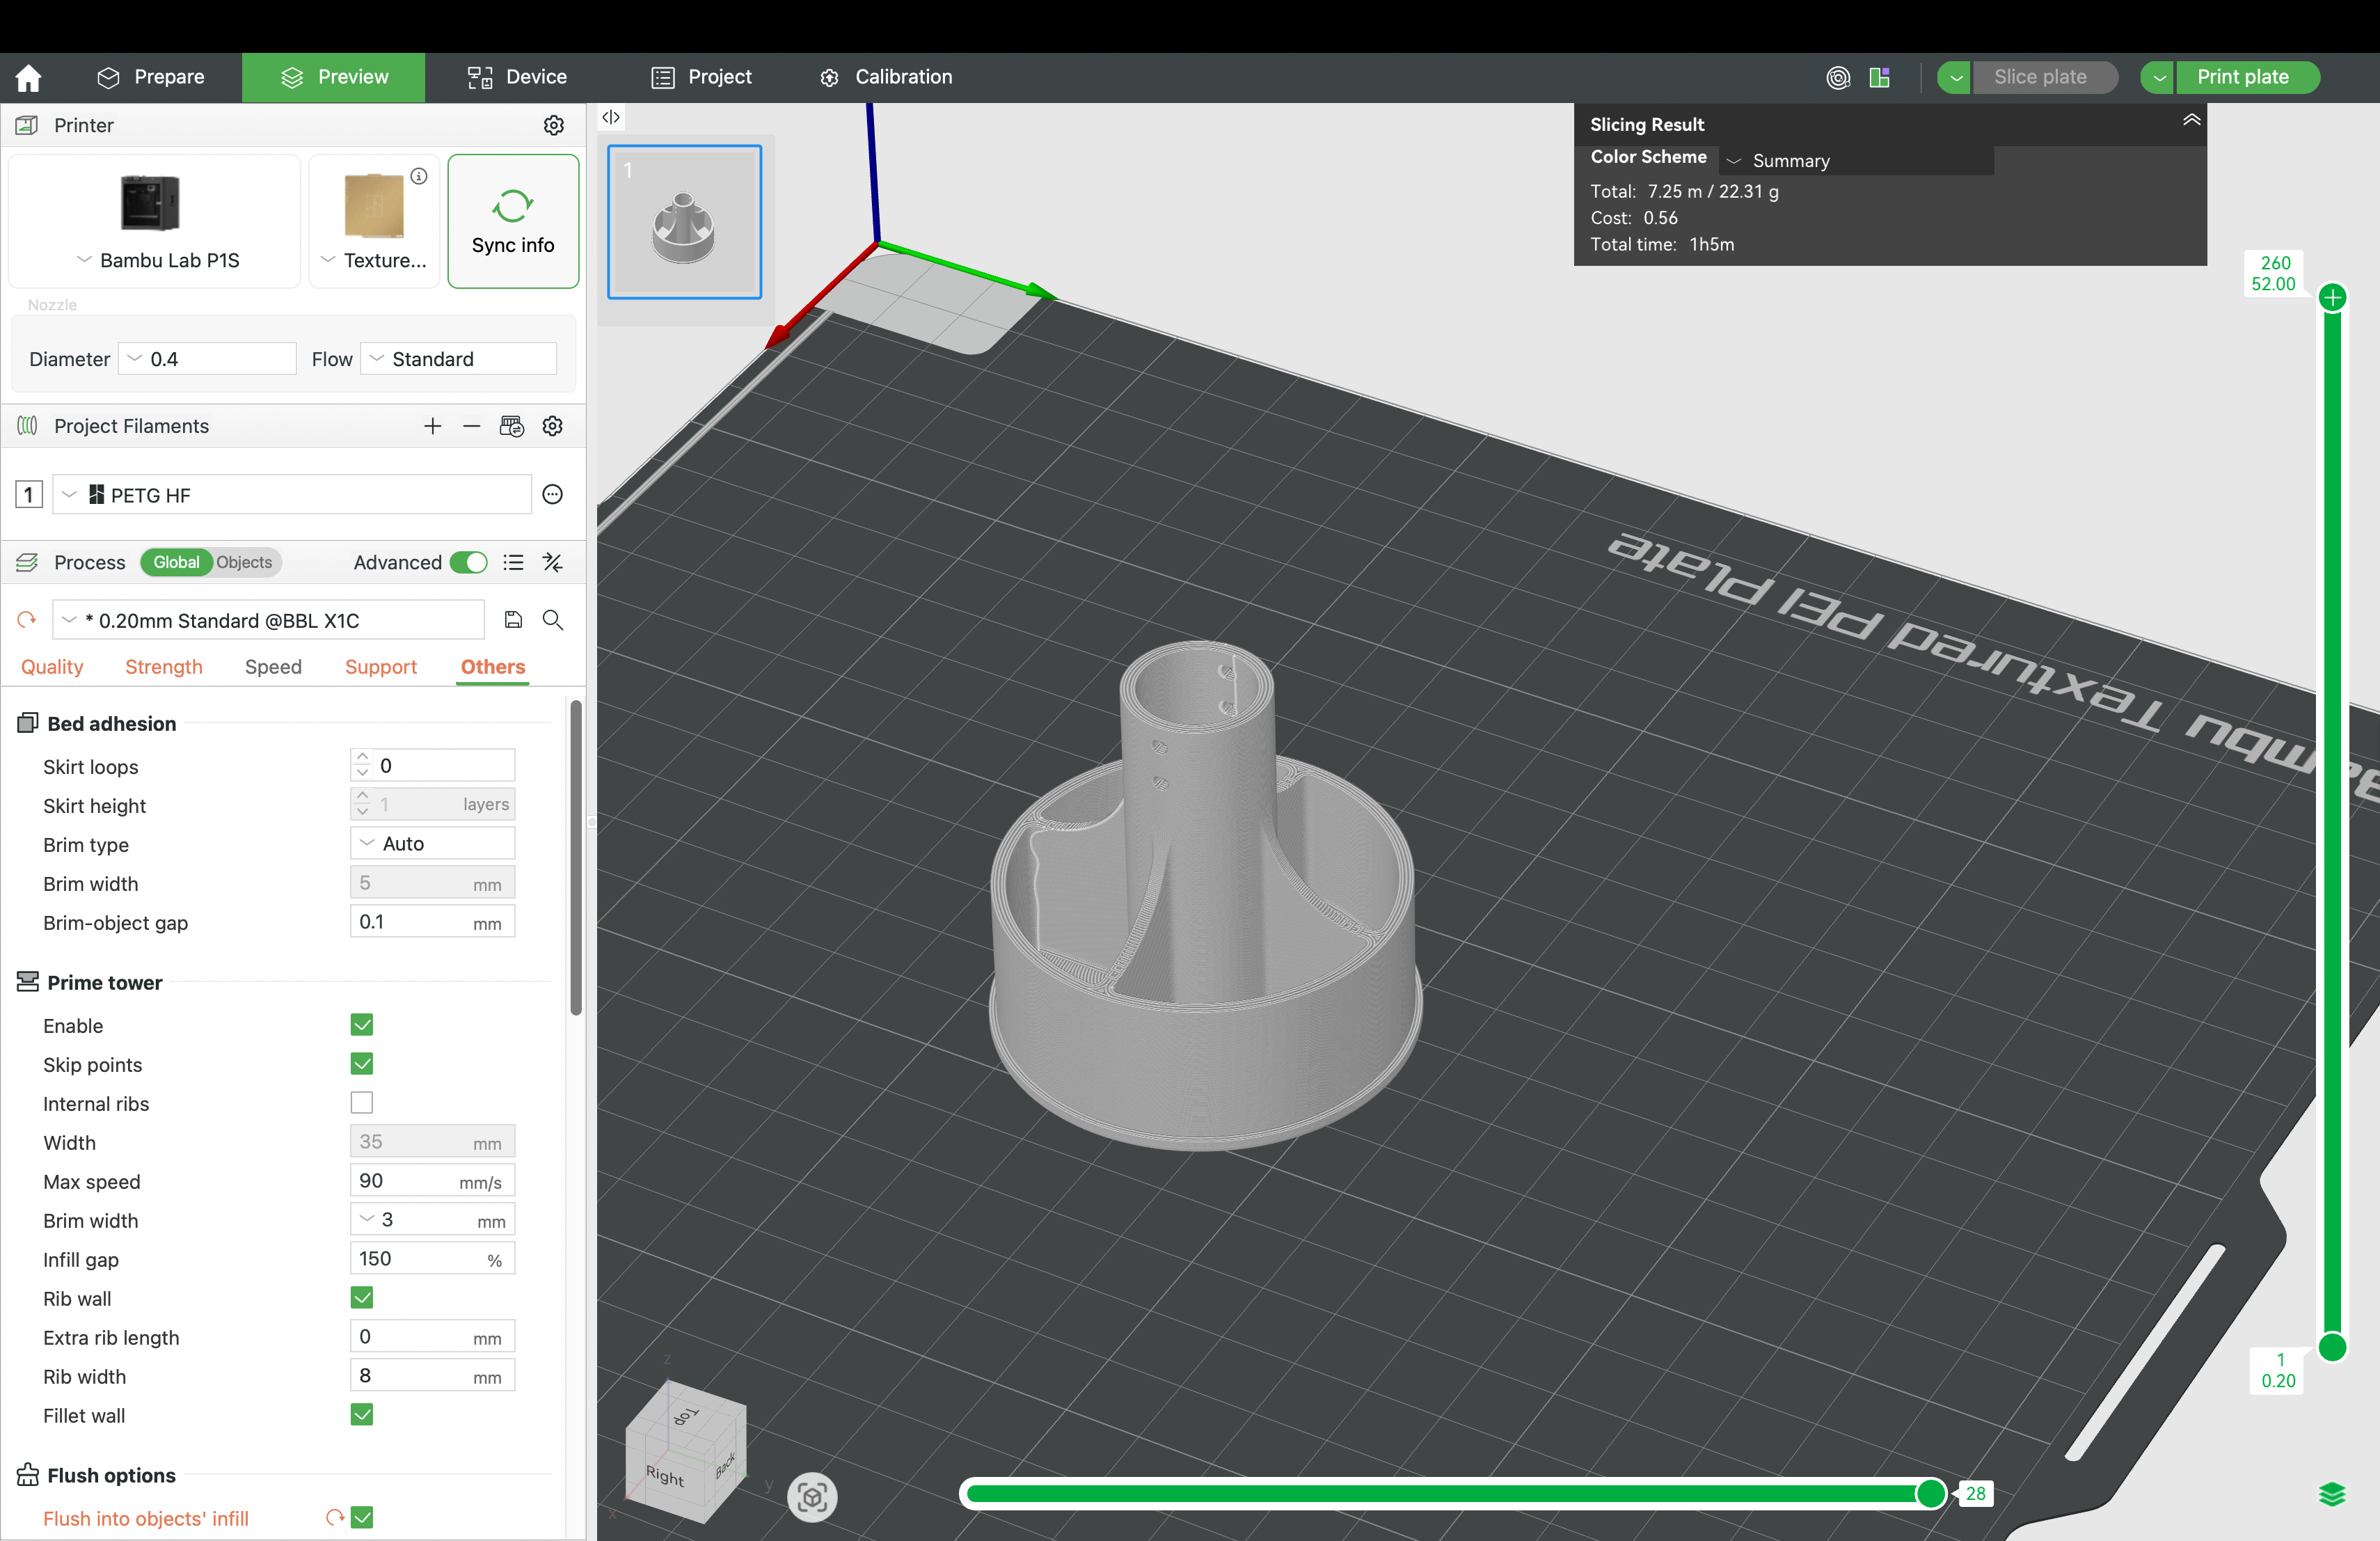
Task: Click the Sync info button
Action: 513,221
